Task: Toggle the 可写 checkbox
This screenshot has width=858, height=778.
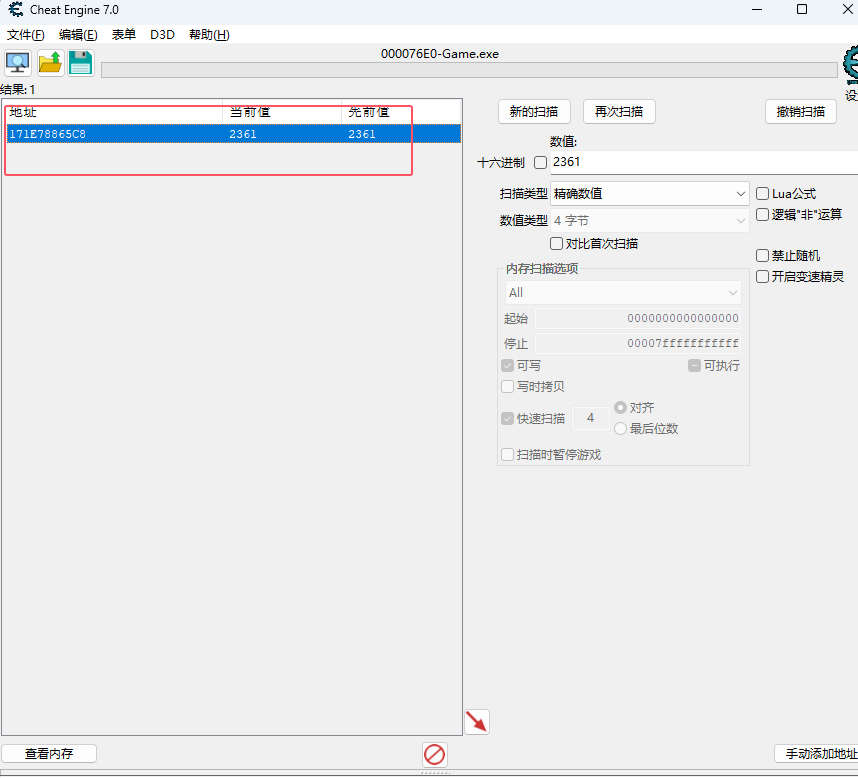Action: click(507, 365)
